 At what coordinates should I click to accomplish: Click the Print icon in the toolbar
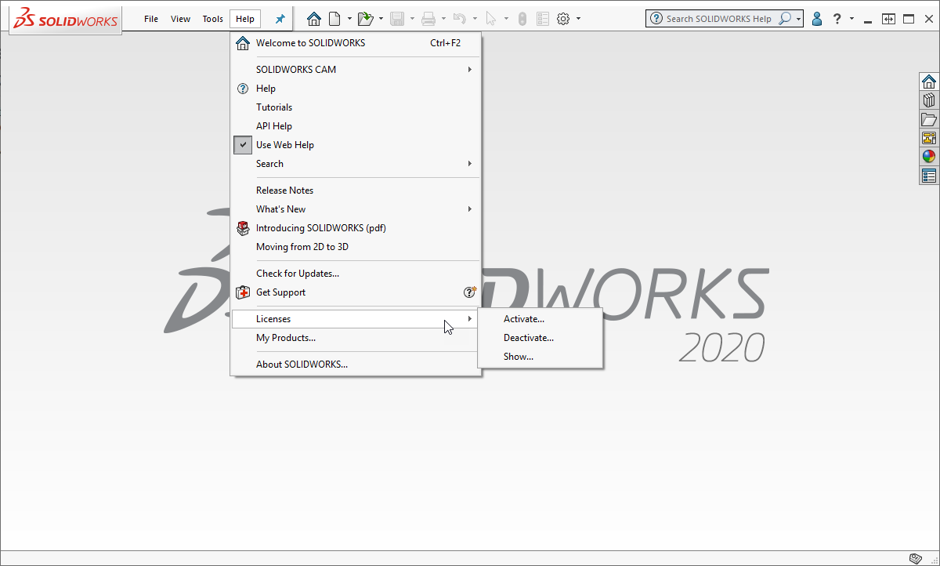(x=428, y=19)
